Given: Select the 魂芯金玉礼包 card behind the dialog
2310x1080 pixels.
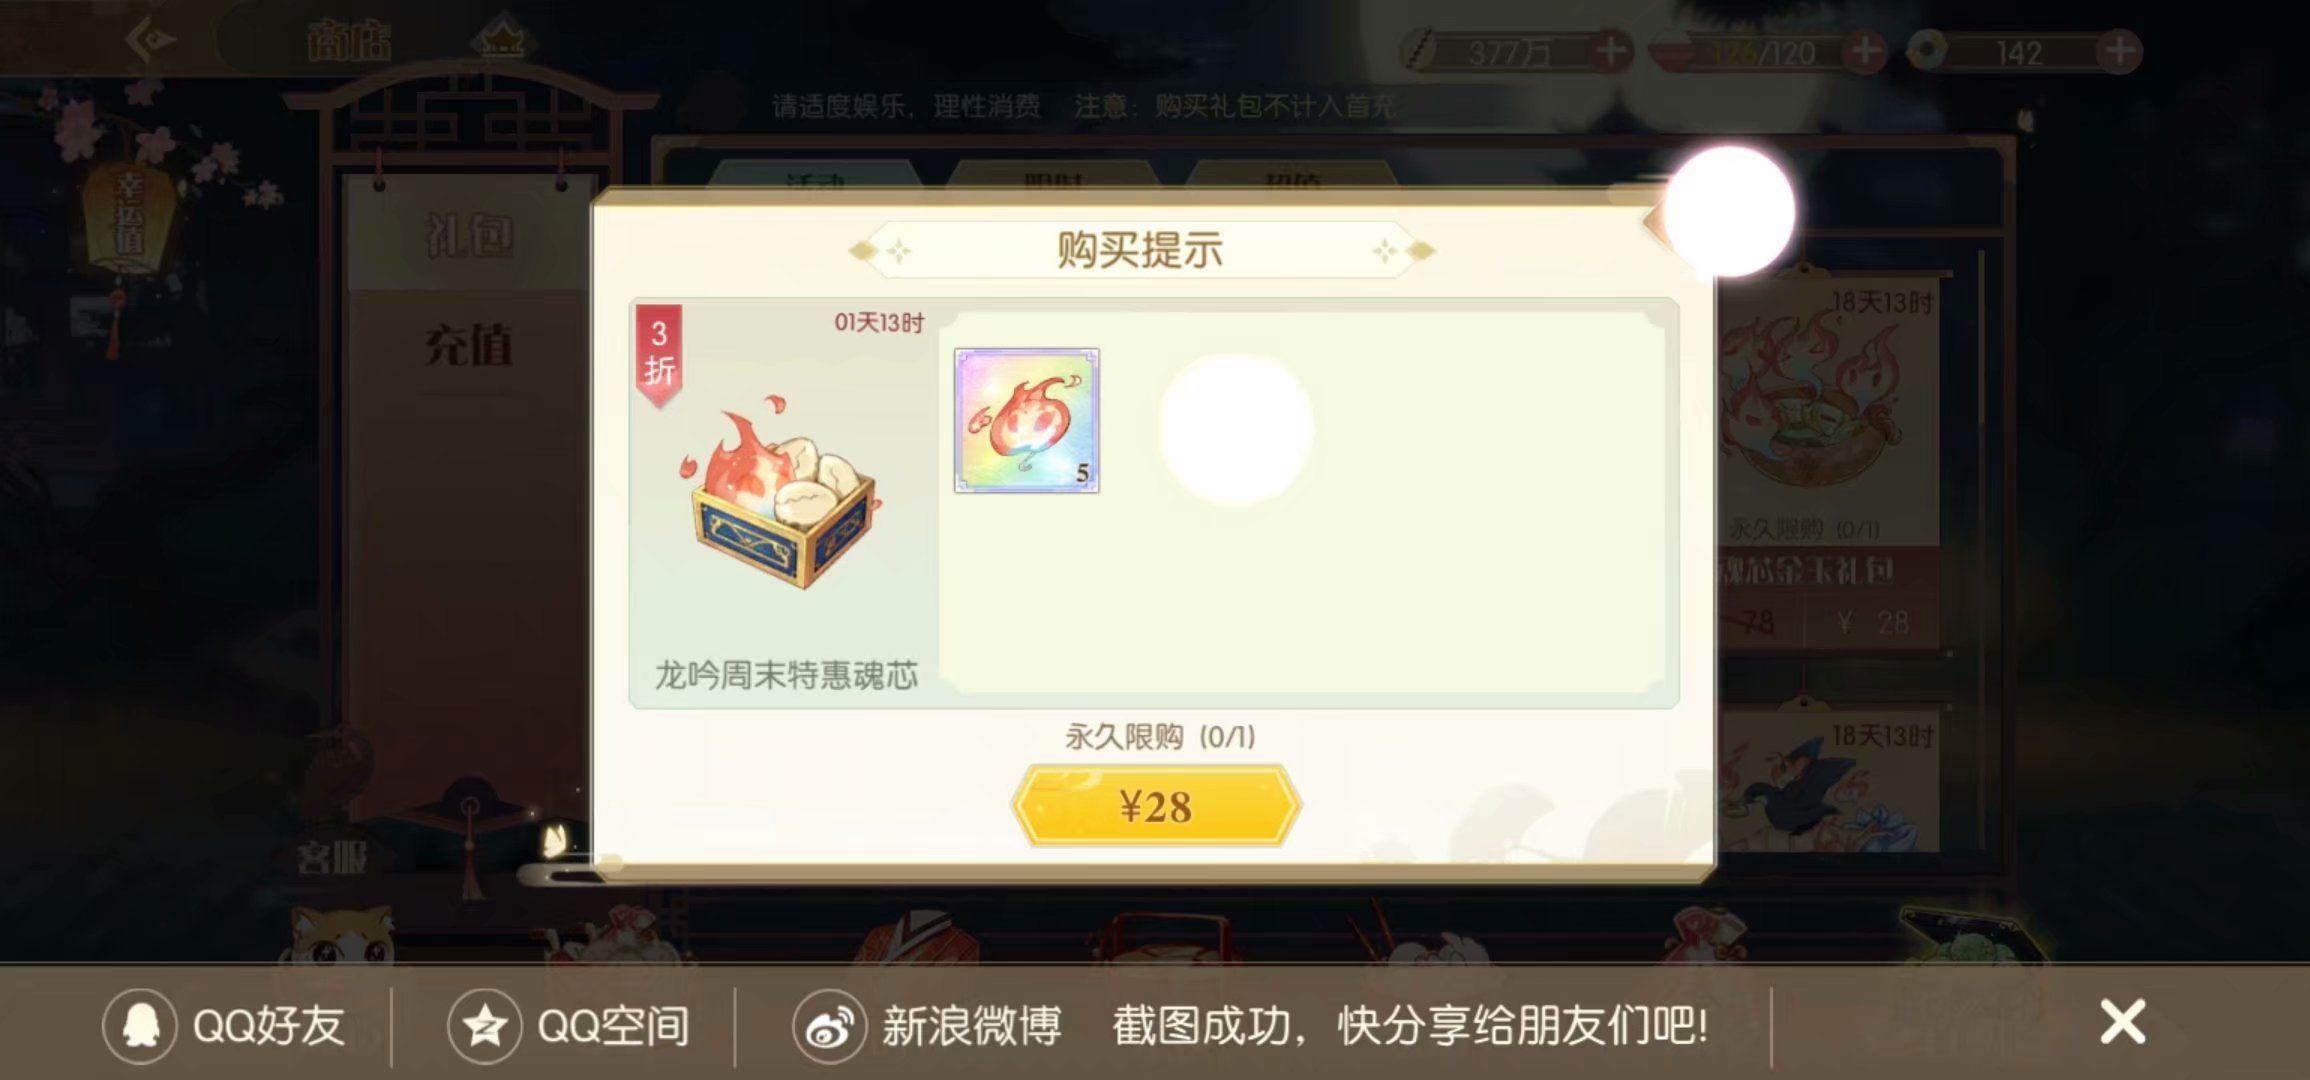Looking at the screenshot, I should point(1828,460).
